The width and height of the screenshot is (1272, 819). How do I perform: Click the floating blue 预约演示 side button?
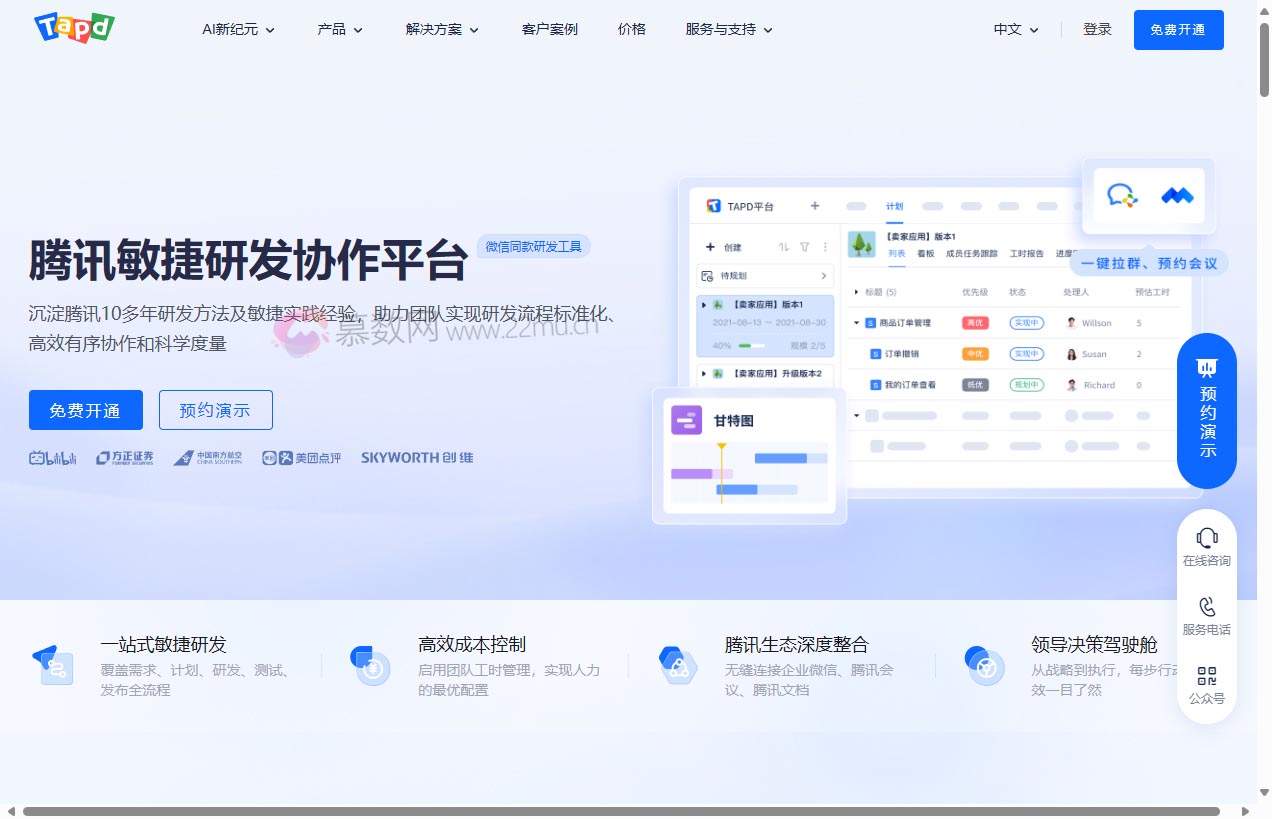click(1207, 410)
